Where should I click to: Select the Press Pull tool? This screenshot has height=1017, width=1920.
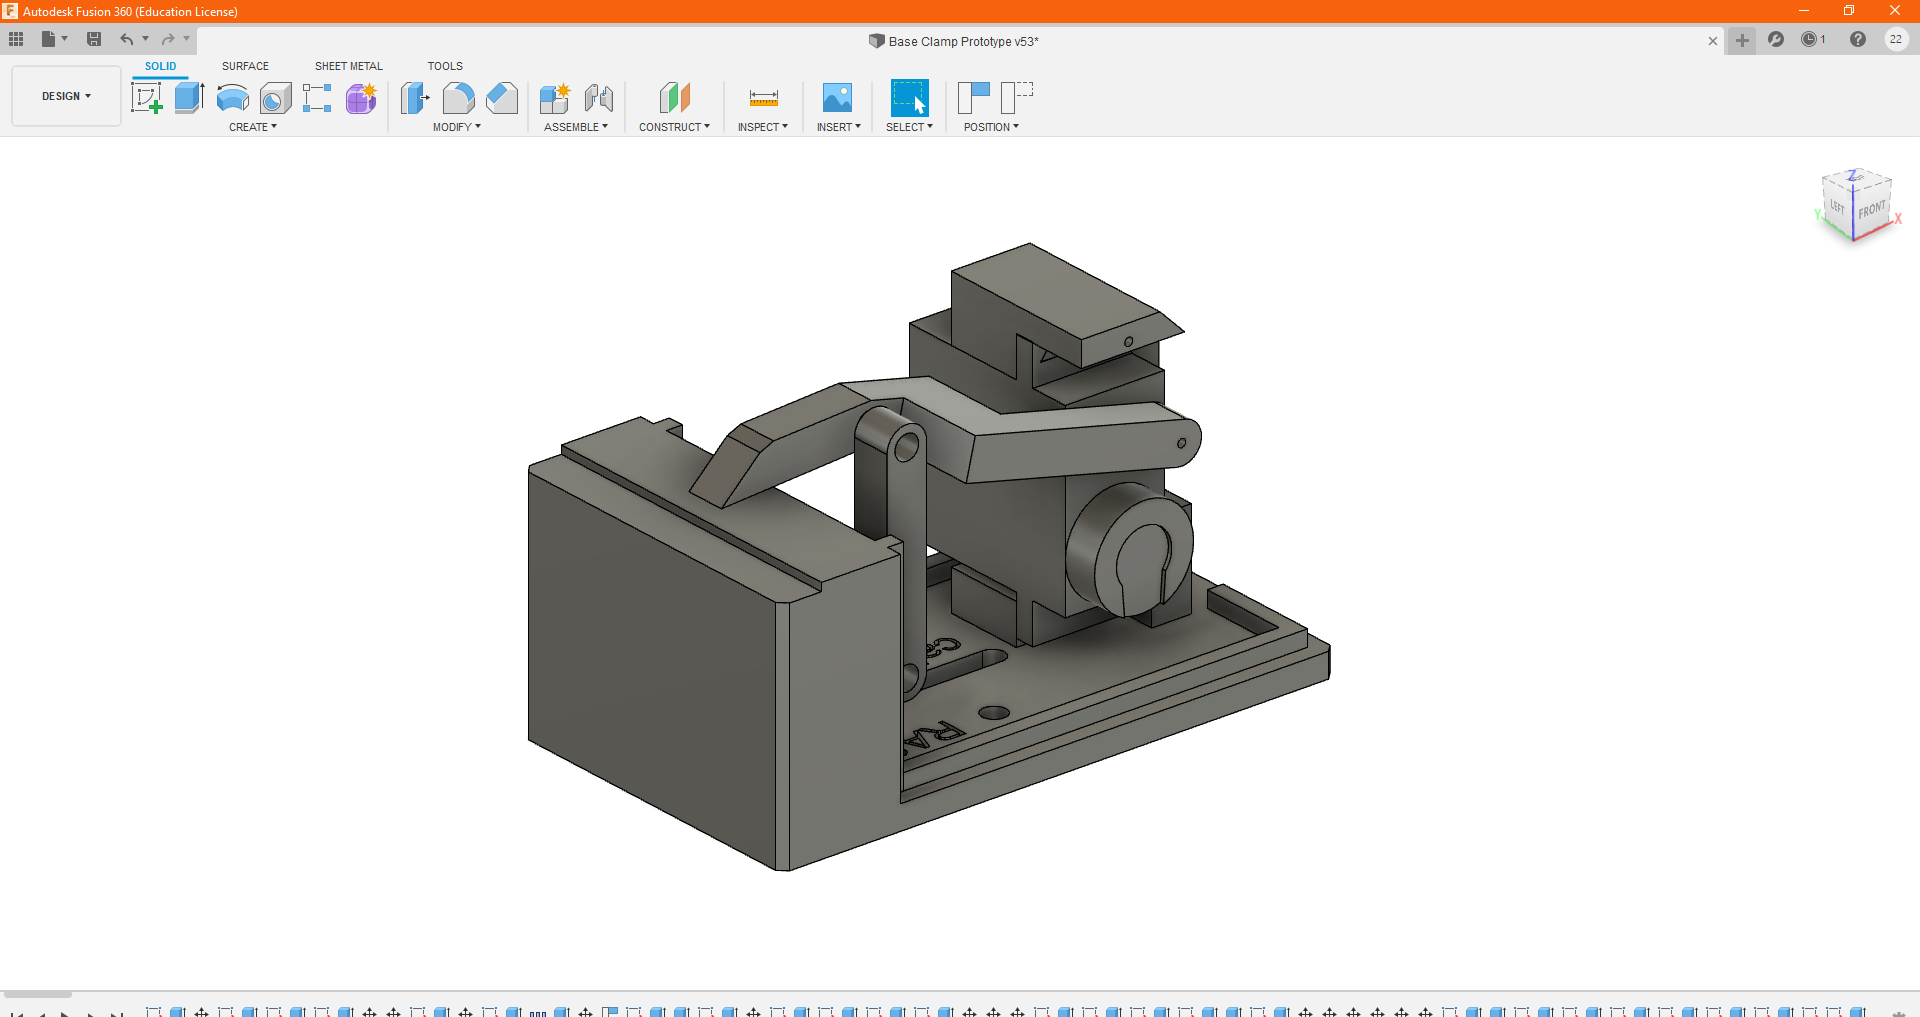click(x=415, y=98)
